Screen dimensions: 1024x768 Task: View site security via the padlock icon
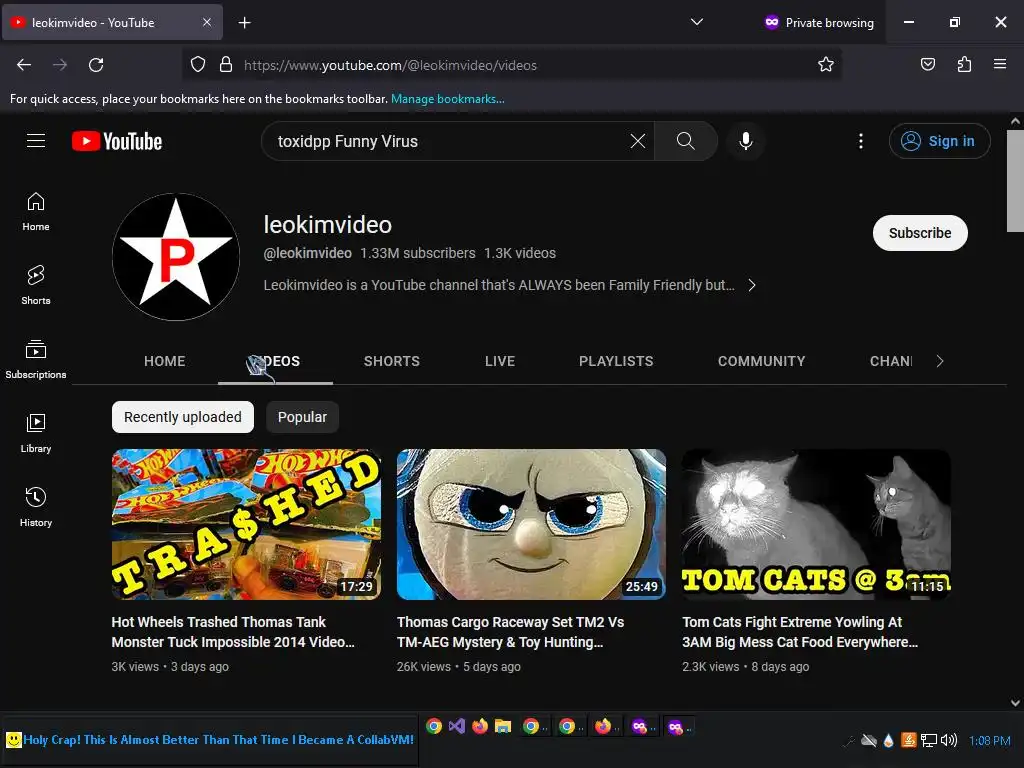click(x=226, y=65)
